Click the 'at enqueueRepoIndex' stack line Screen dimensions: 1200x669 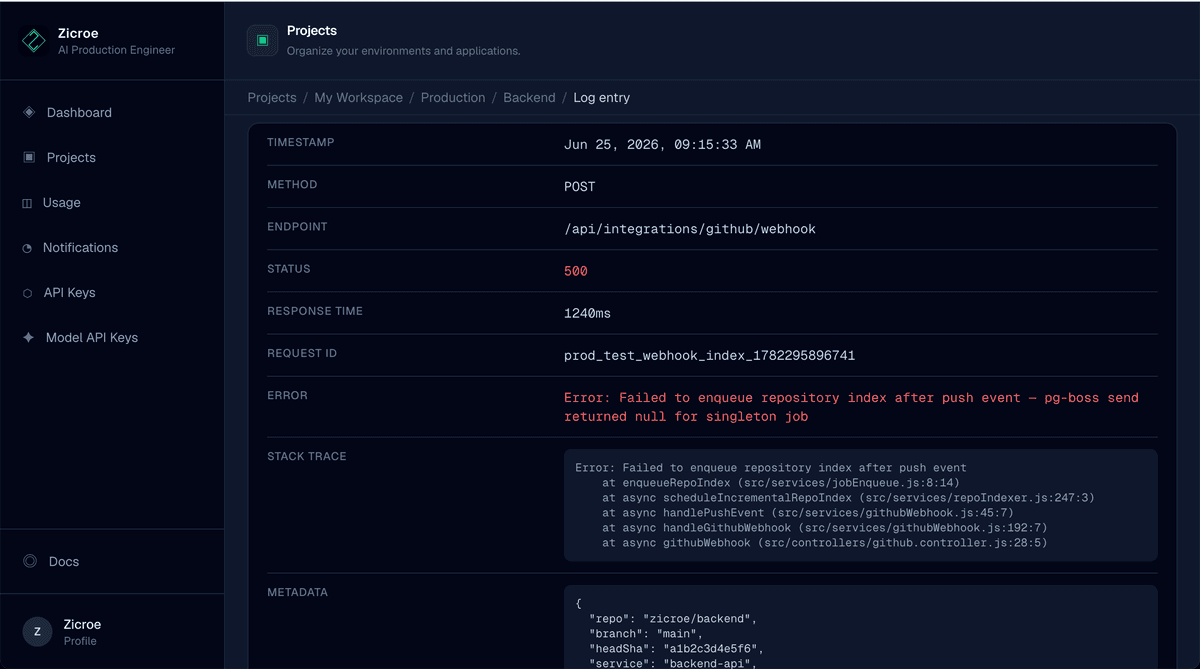coord(780,482)
